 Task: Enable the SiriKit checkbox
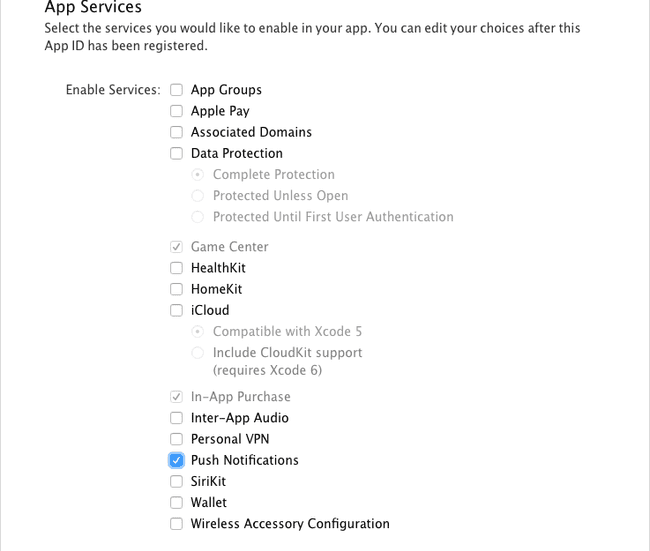[176, 481]
